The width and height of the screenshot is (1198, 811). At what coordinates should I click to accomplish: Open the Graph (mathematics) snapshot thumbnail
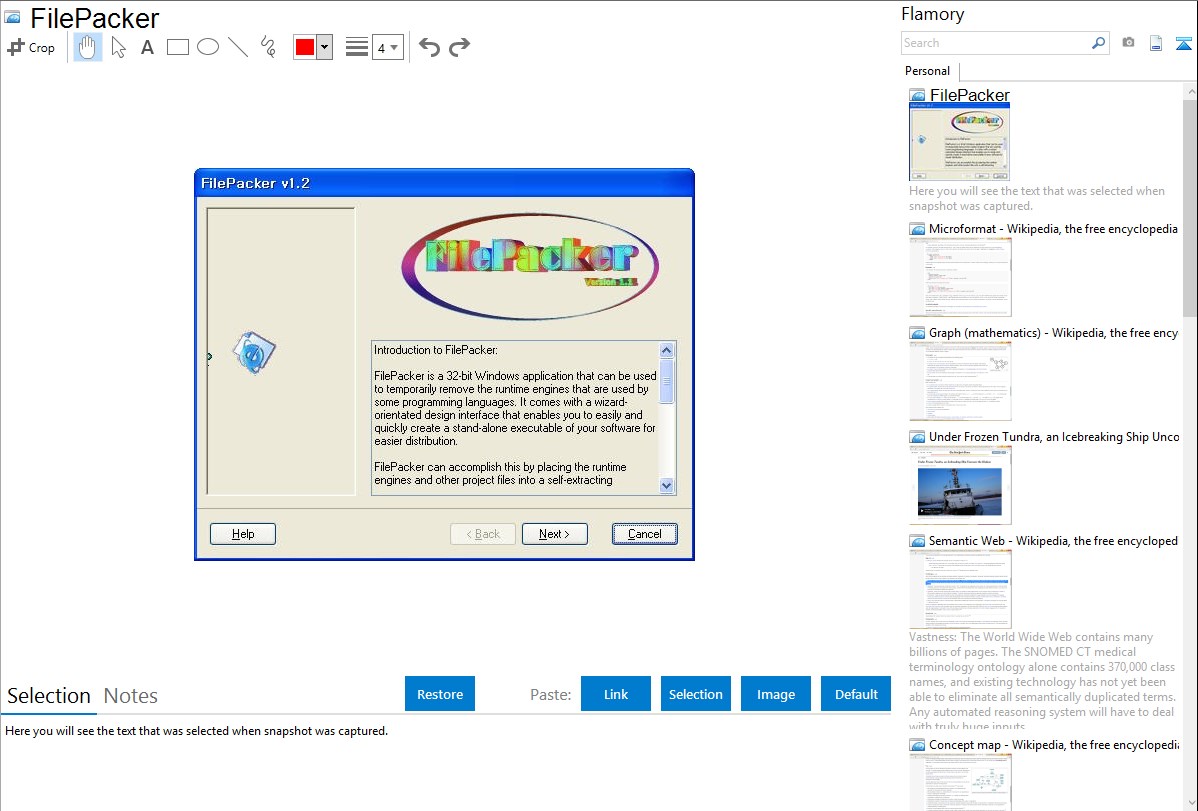pyautogui.click(x=960, y=381)
